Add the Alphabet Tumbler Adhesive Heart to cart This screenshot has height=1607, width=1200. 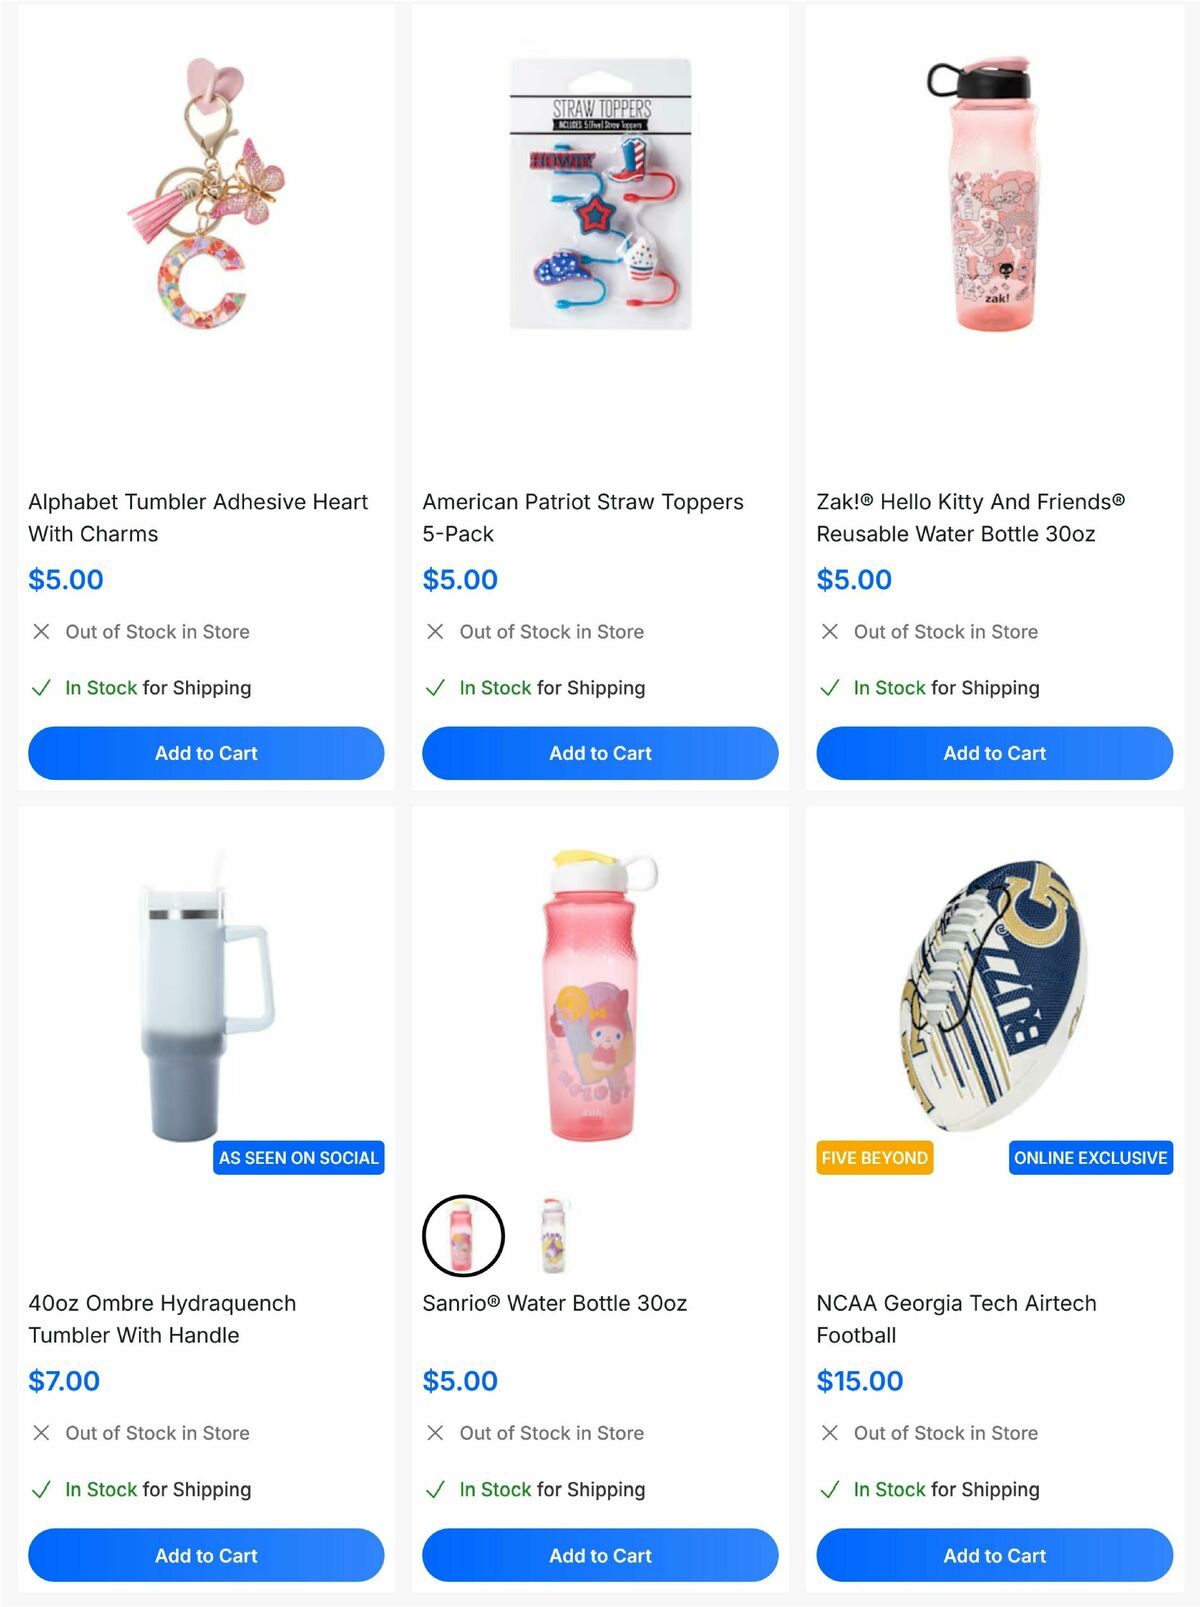(x=206, y=753)
